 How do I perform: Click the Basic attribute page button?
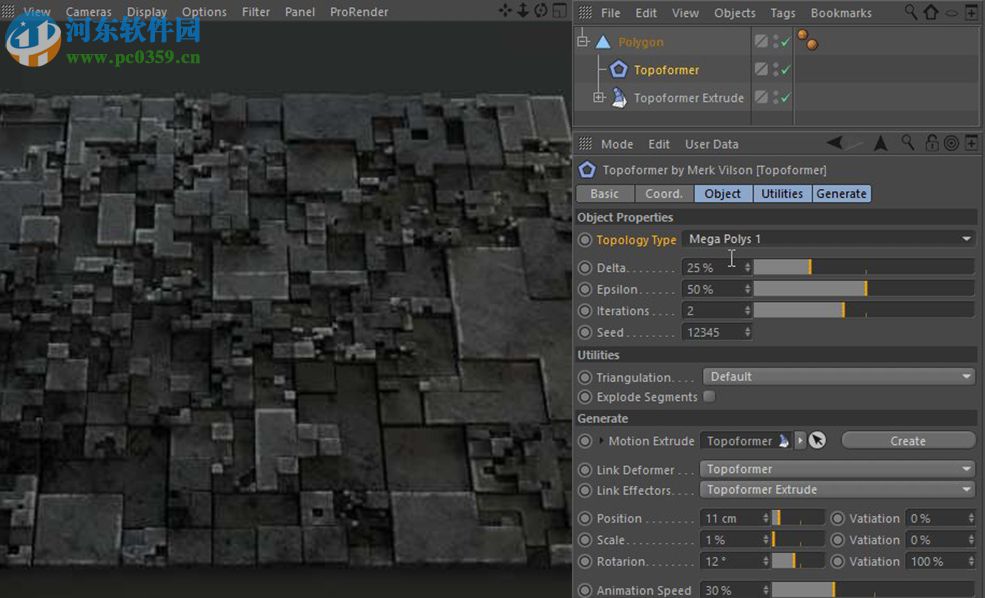coord(604,193)
